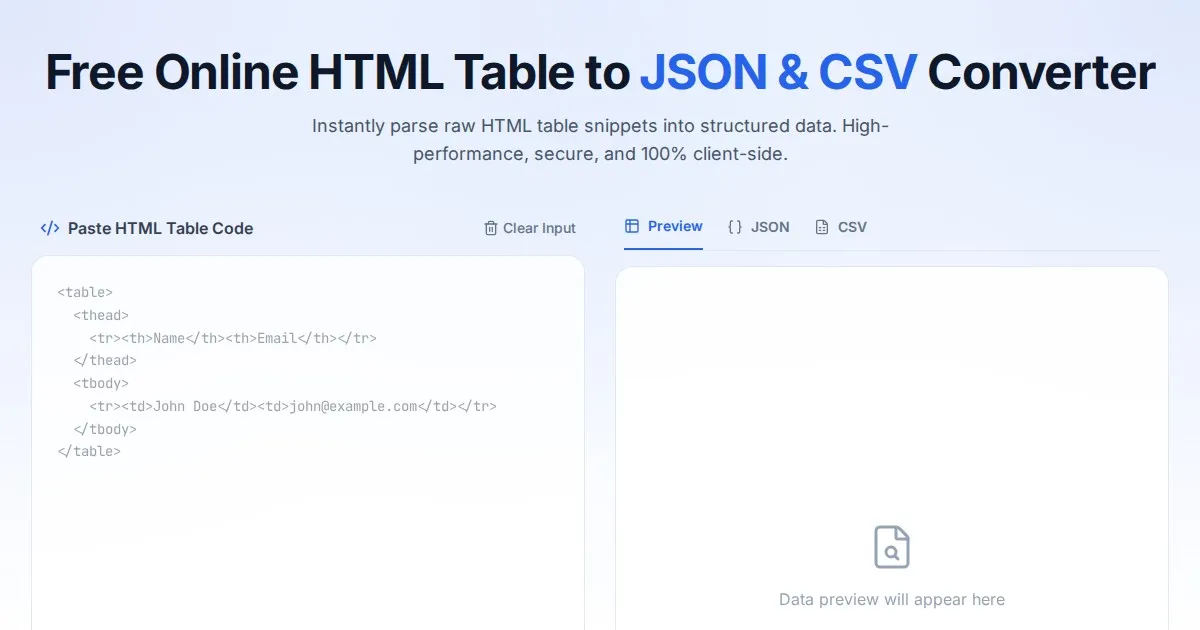
Task: Open the JSON output tab
Action: pos(759,227)
